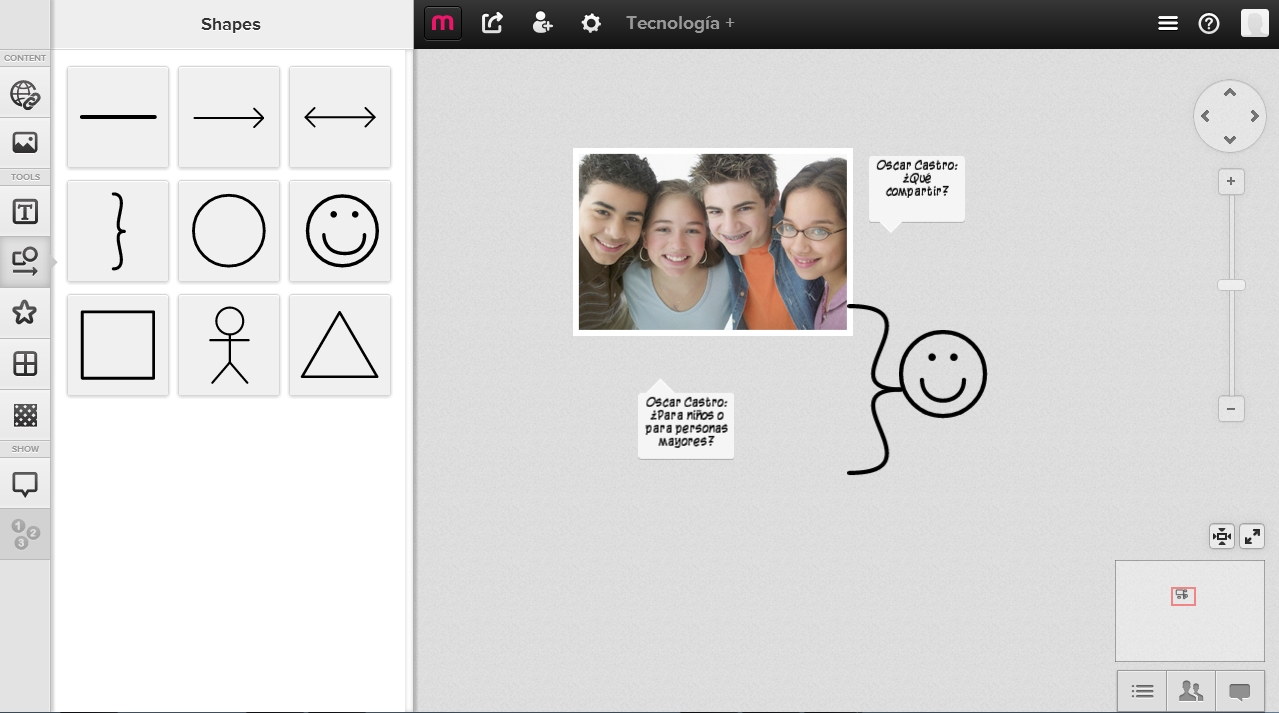
Task: Toggle the numbered presentation order icon
Action: (x=25, y=534)
